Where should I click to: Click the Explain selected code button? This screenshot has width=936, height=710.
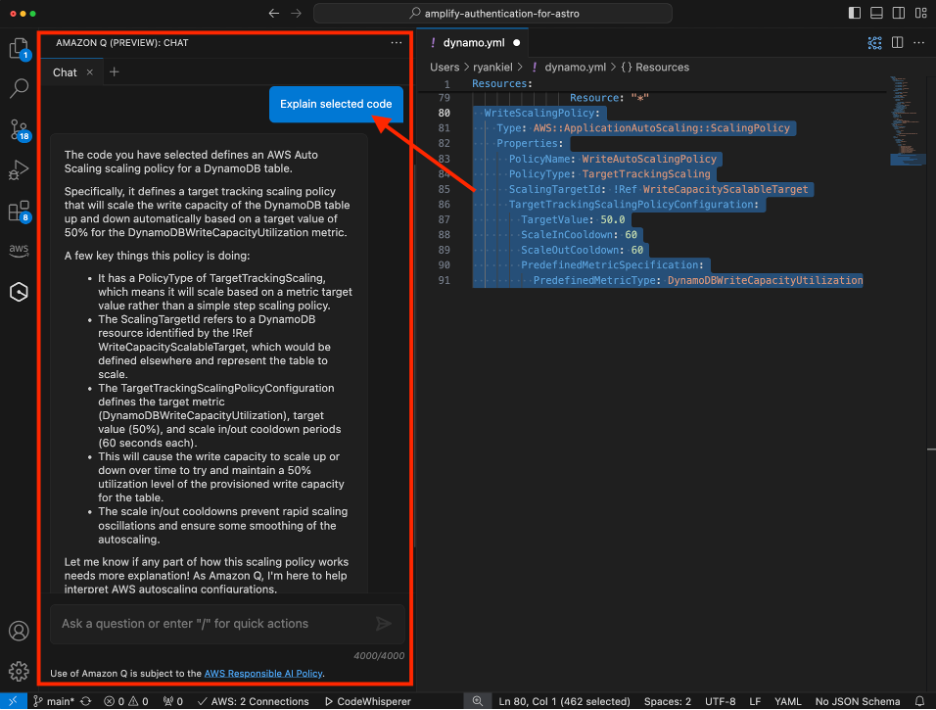(x=336, y=104)
